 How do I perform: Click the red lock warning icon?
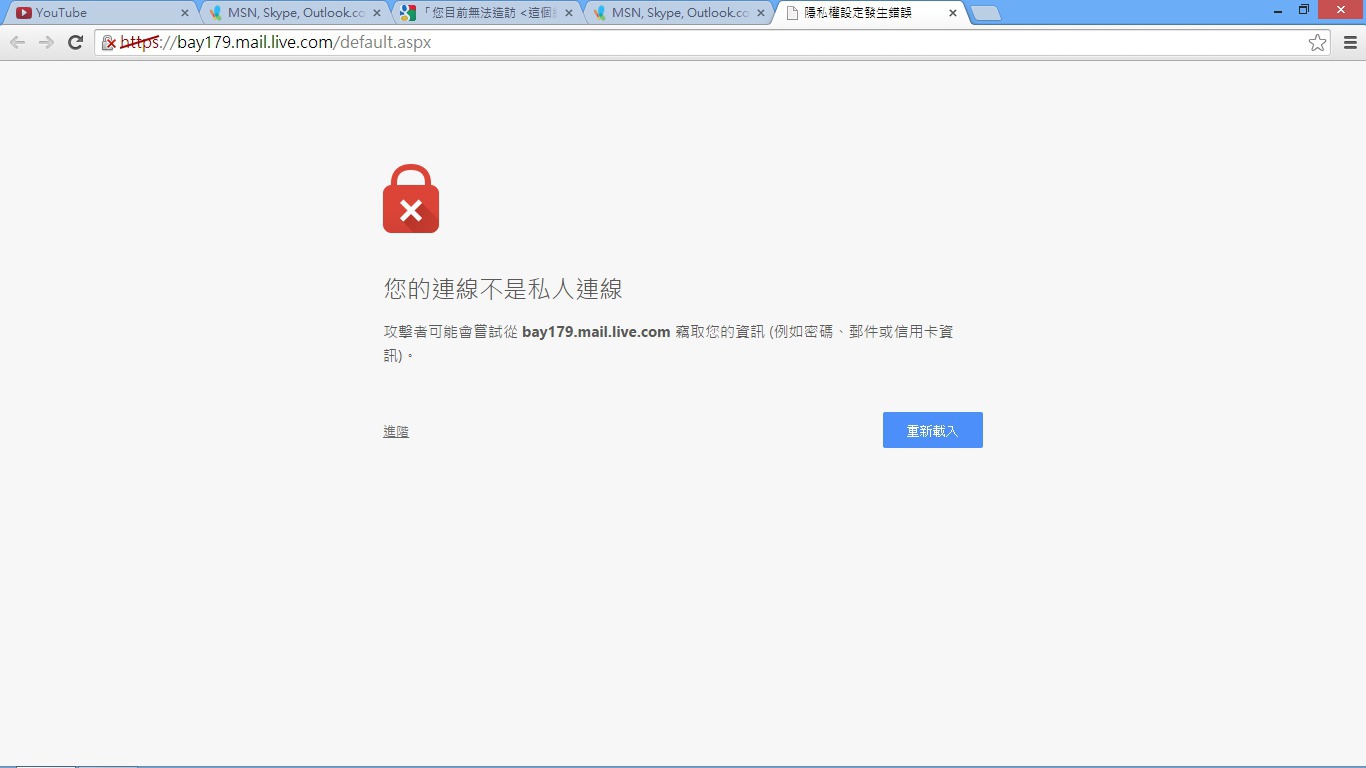411,199
